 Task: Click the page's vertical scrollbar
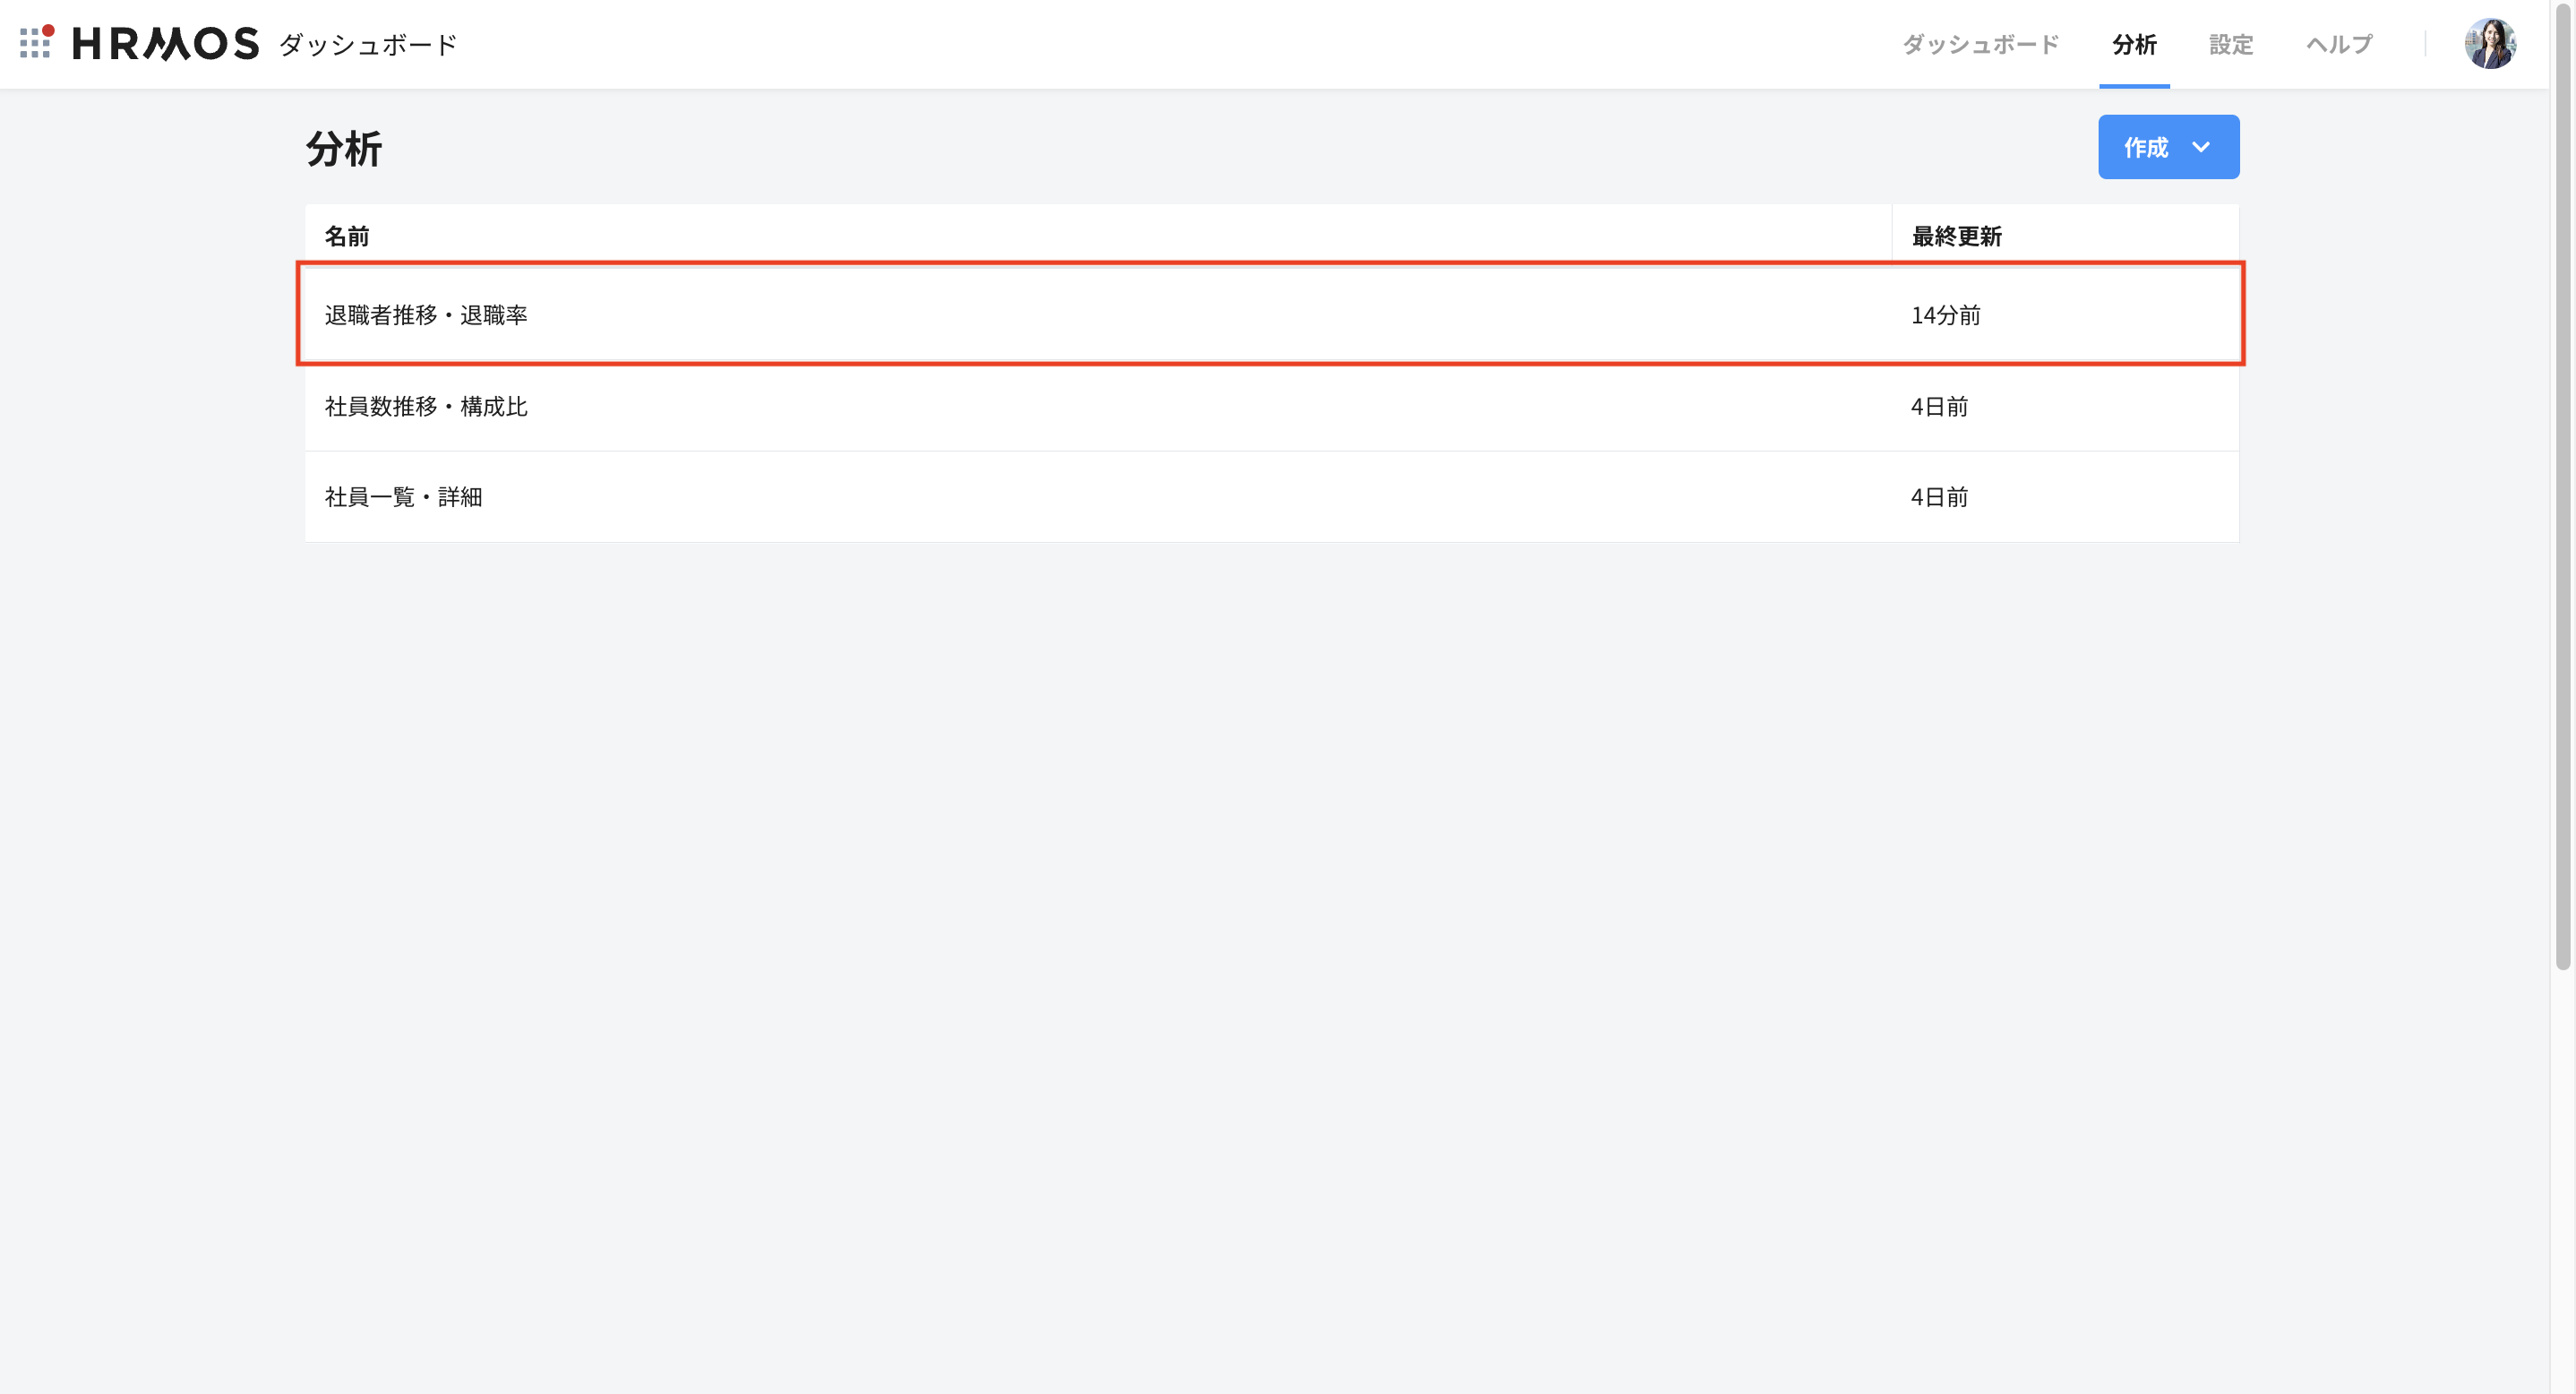point(2562,500)
